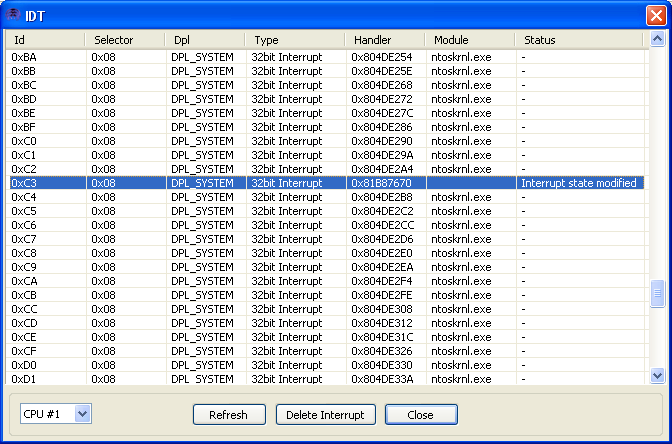
Task: Click the vertical scrollbar thumb
Action: 657,293
